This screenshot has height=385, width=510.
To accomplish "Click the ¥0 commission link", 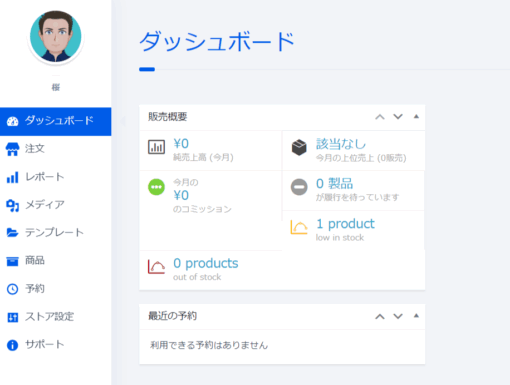I will (x=181, y=195).
